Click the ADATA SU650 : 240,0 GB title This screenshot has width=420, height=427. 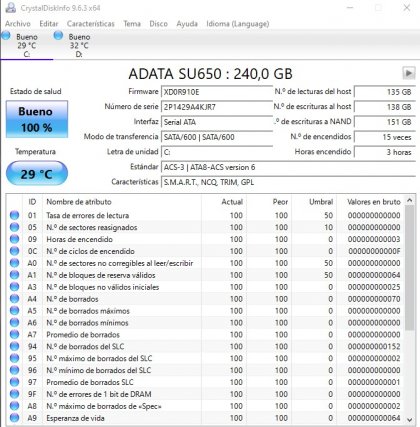210,74
